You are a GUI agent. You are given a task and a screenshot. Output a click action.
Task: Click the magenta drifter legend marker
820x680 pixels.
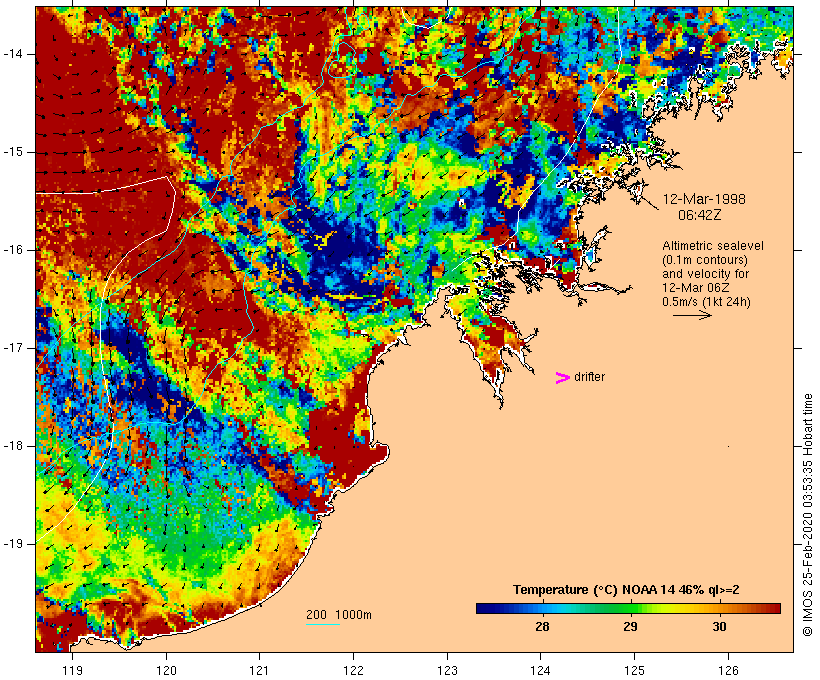coord(562,378)
